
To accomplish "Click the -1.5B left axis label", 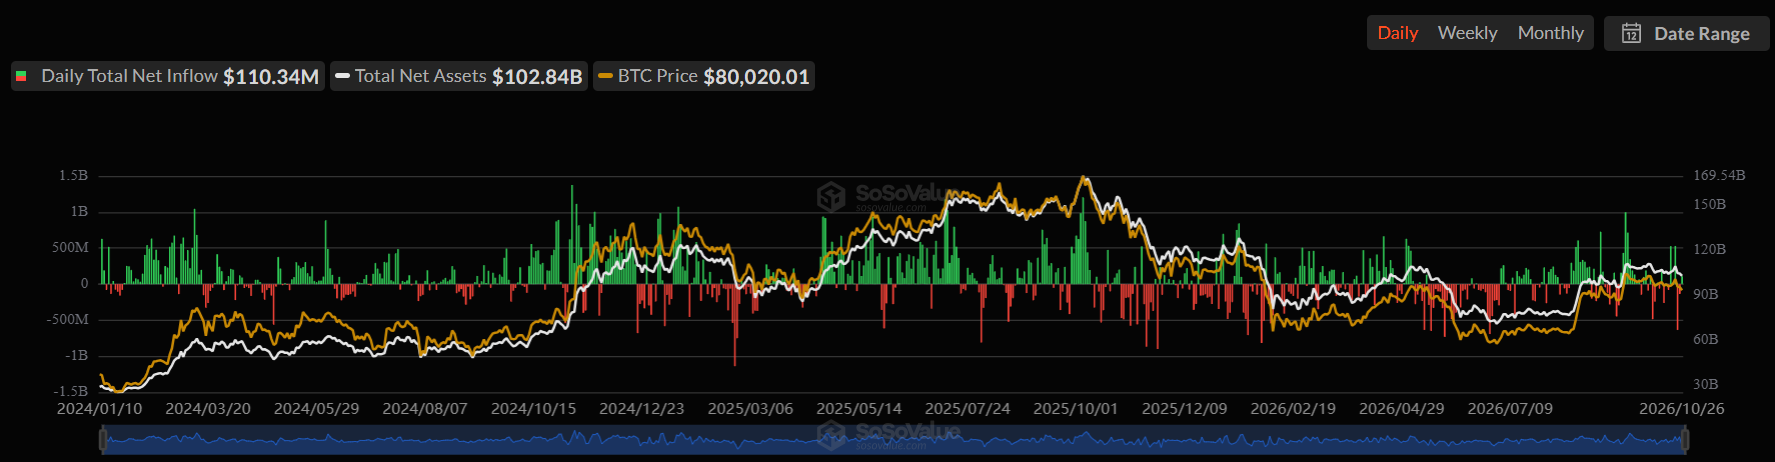I will coord(70,391).
